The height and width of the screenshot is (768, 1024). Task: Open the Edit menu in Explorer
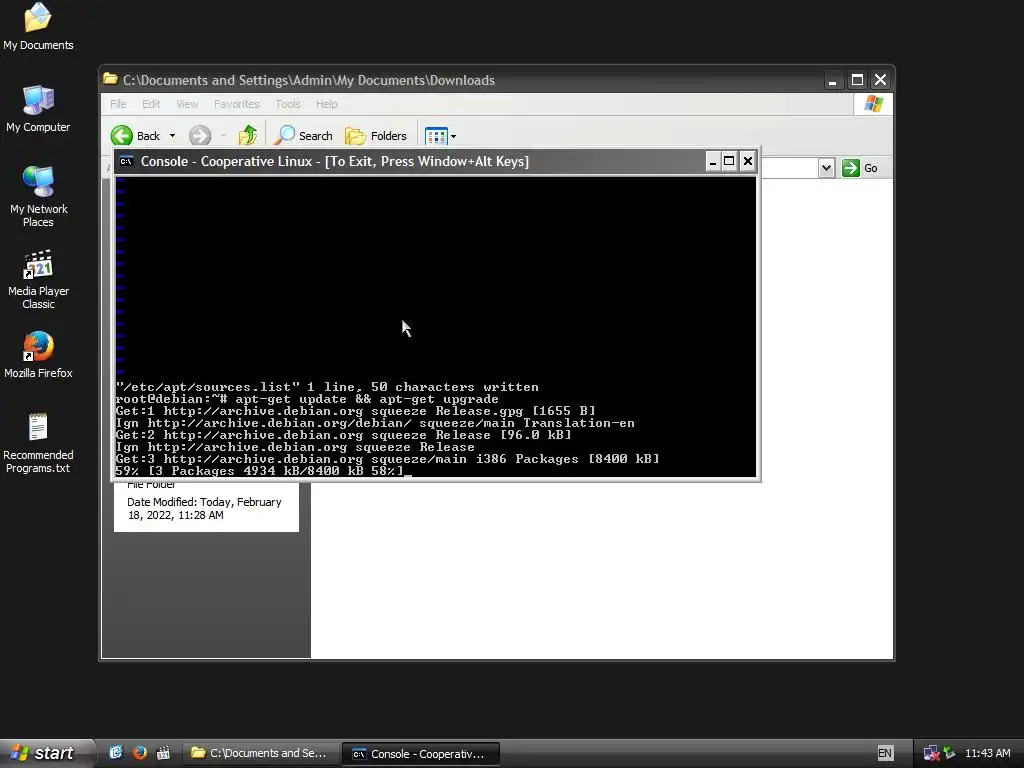[151, 104]
